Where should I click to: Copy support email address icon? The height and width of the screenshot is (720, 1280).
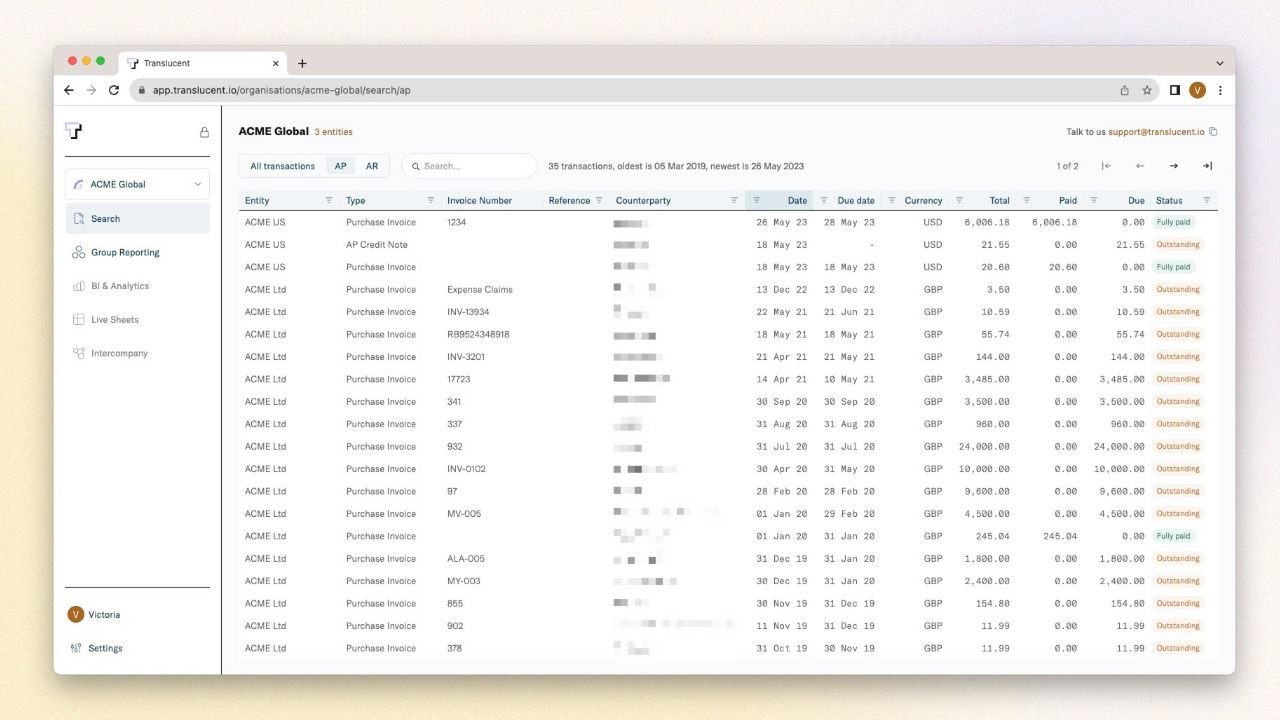[x=1213, y=132]
